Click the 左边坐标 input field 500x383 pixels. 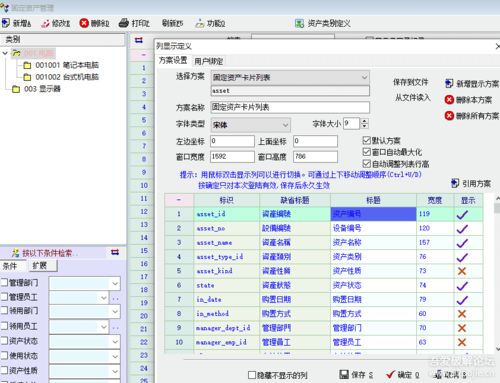[x=232, y=141]
